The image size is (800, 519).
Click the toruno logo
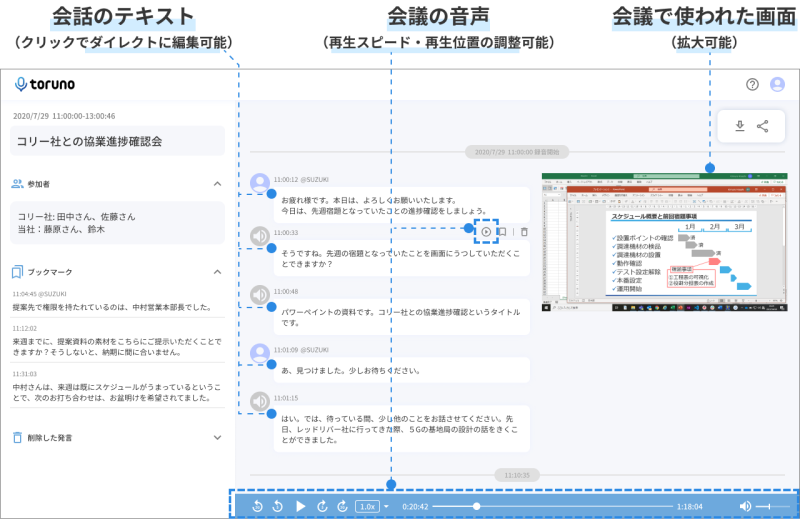coord(45,84)
